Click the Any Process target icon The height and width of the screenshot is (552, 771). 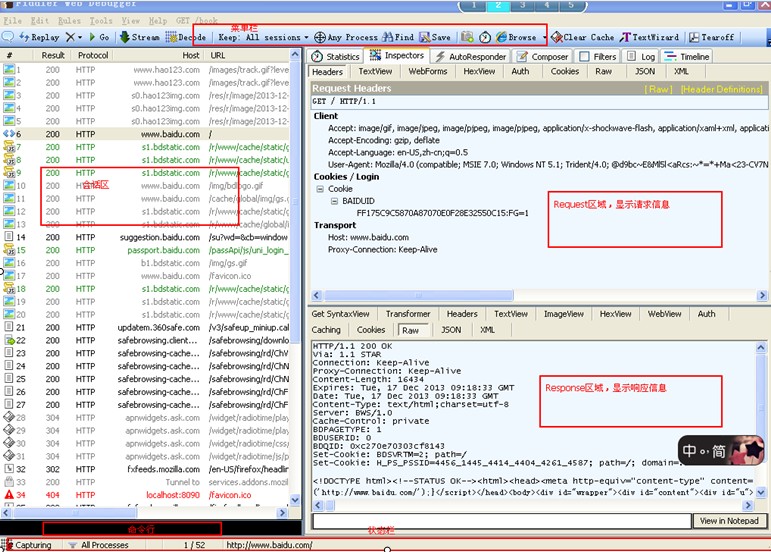tap(320, 37)
